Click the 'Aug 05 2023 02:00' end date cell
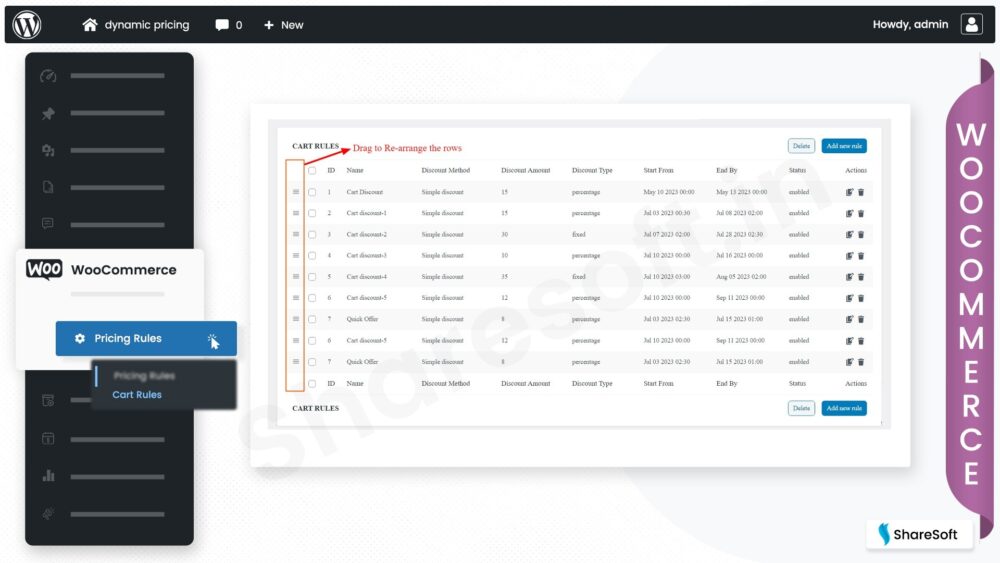 pos(741,277)
